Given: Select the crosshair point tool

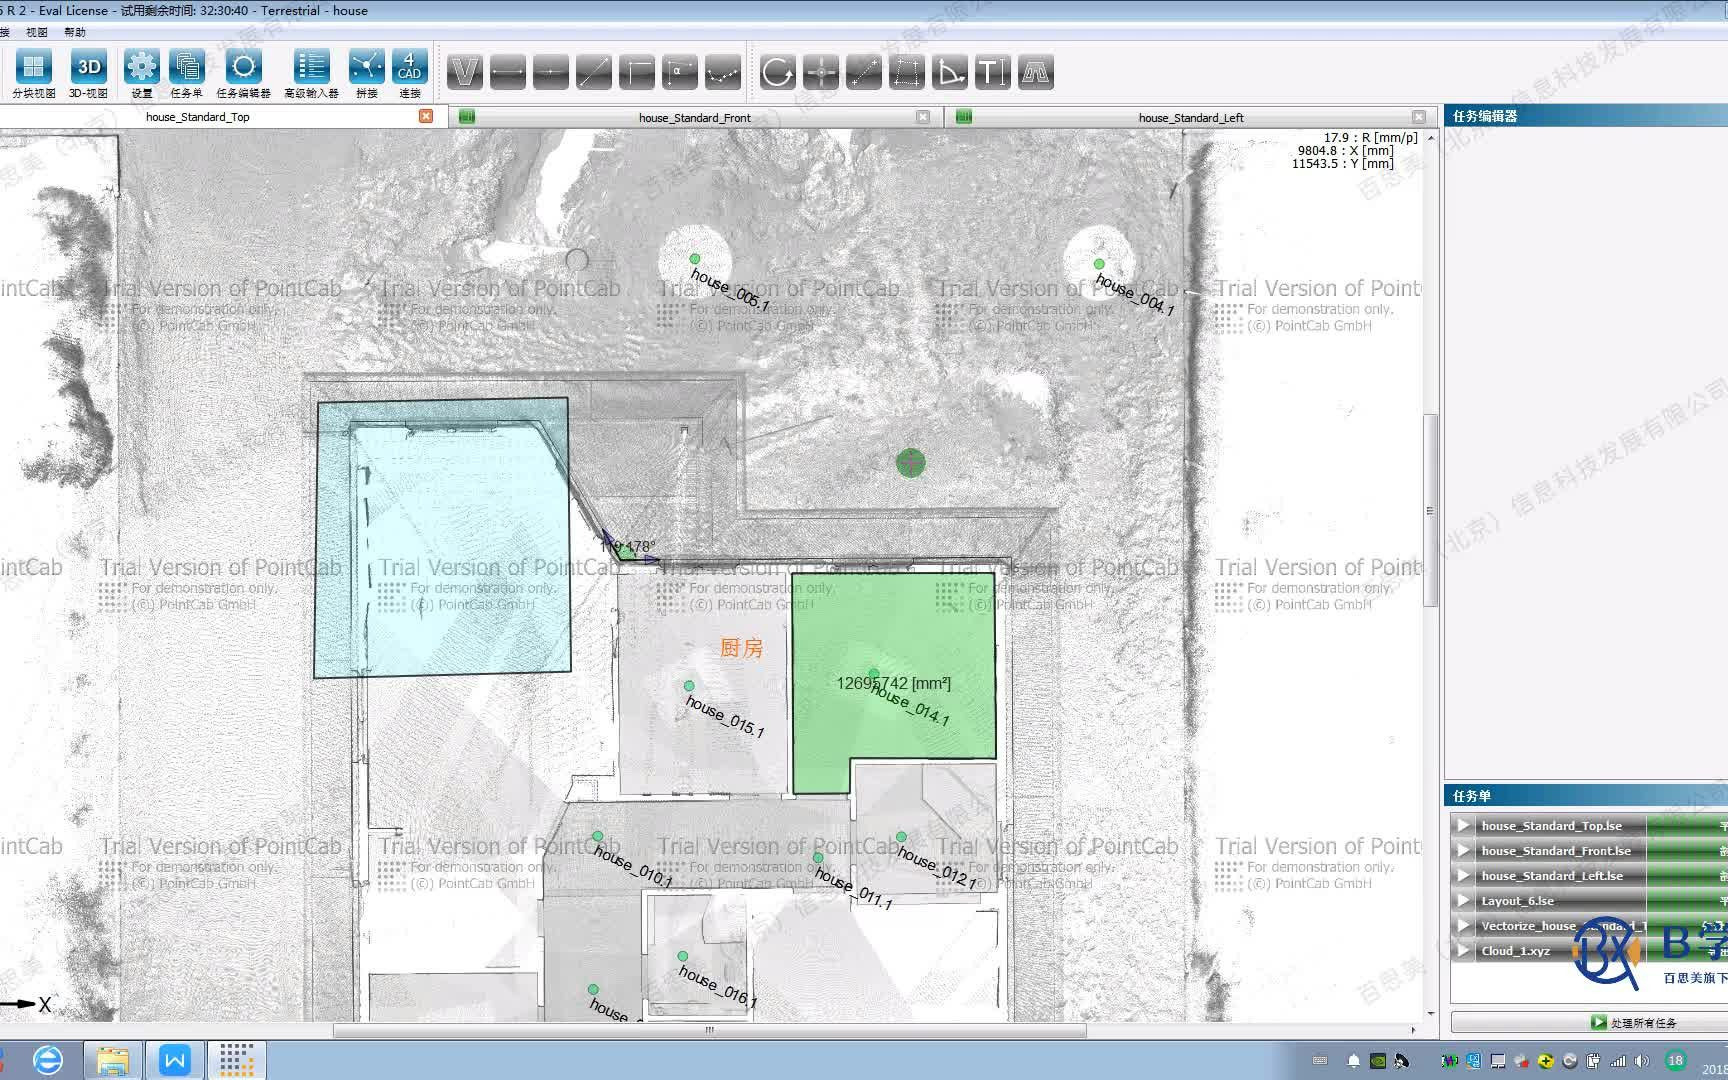Looking at the screenshot, I should 821,72.
